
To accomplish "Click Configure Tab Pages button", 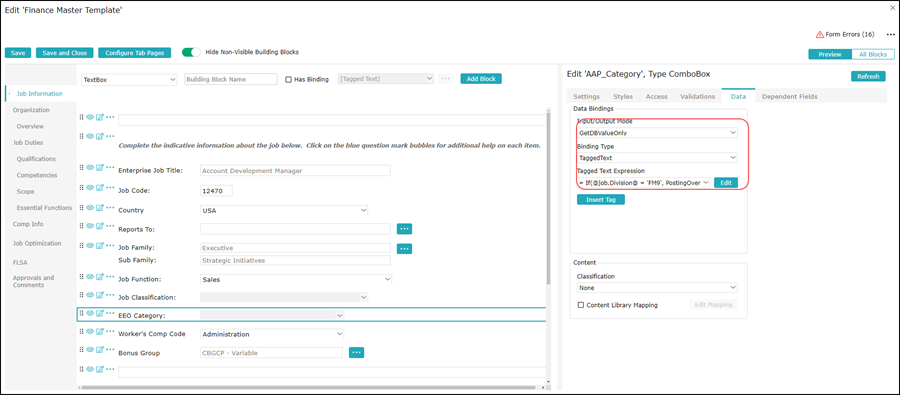I will coord(134,53).
